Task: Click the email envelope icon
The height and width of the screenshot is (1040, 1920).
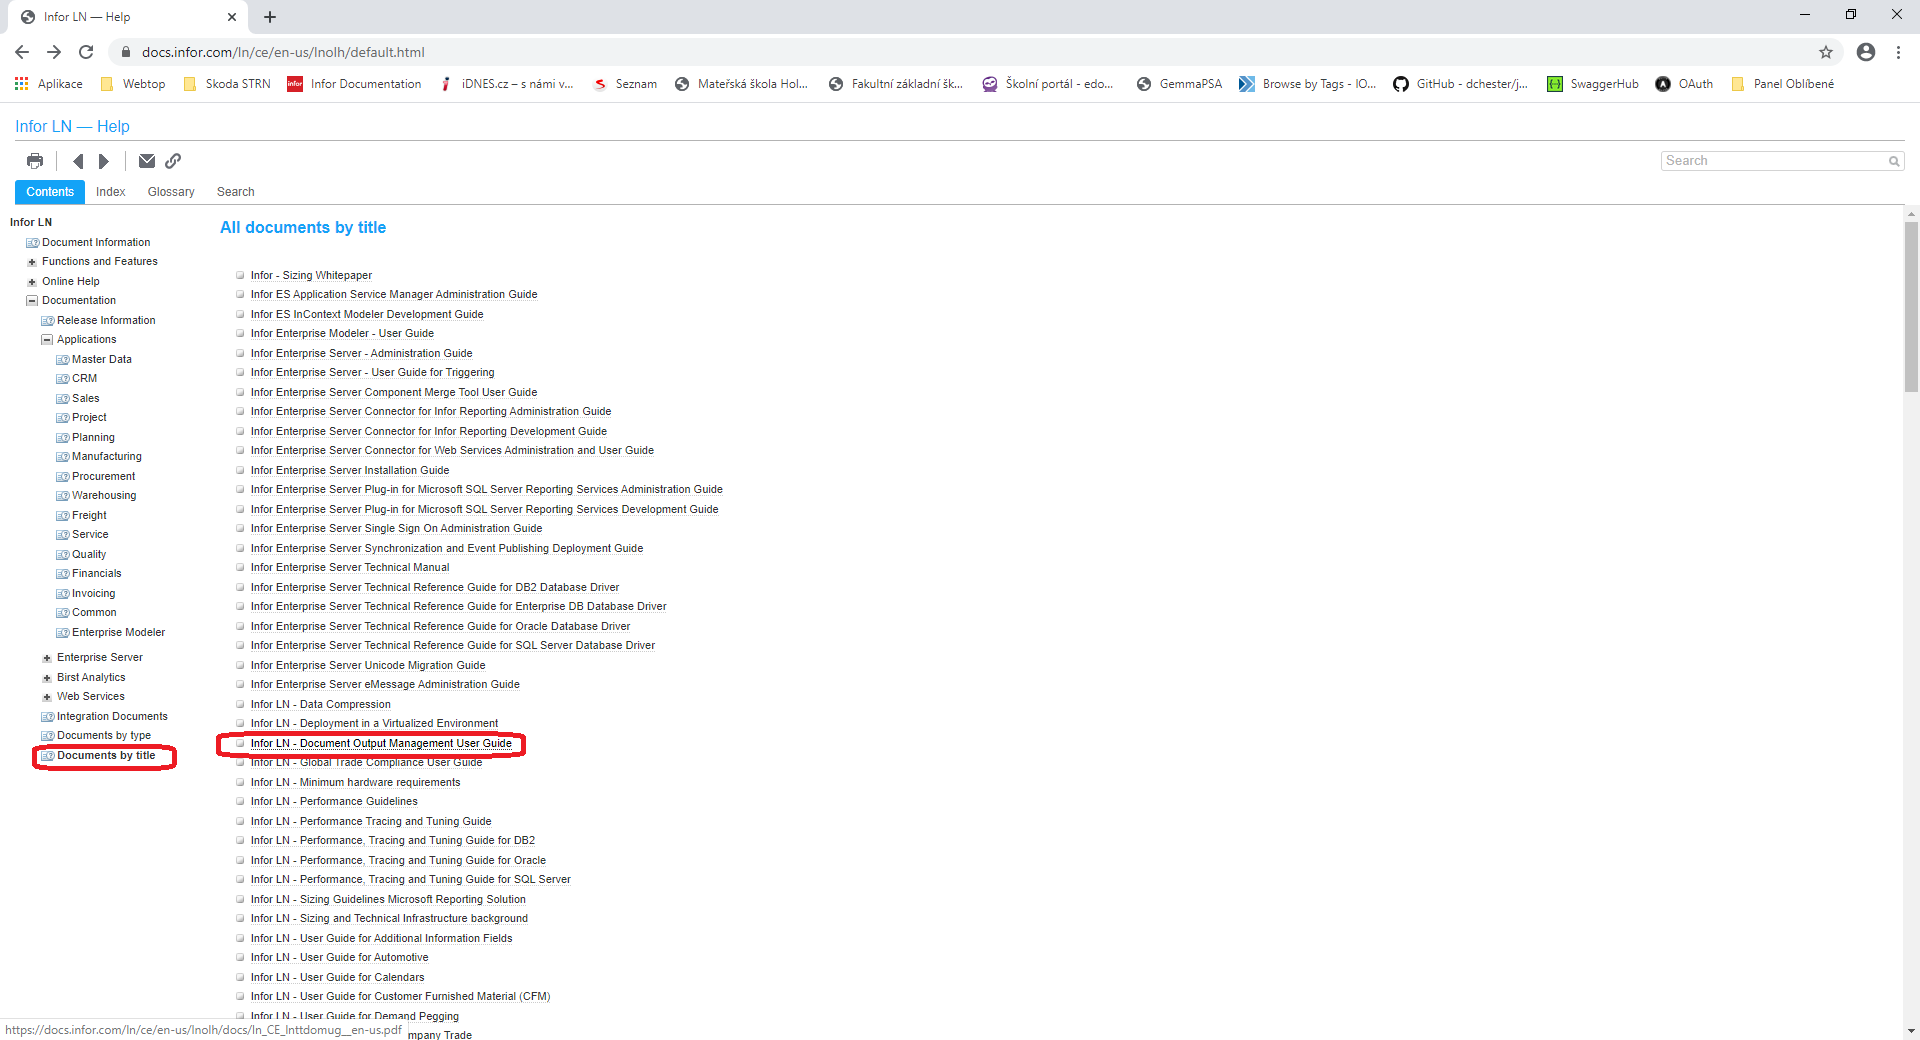Action: [x=147, y=161]
